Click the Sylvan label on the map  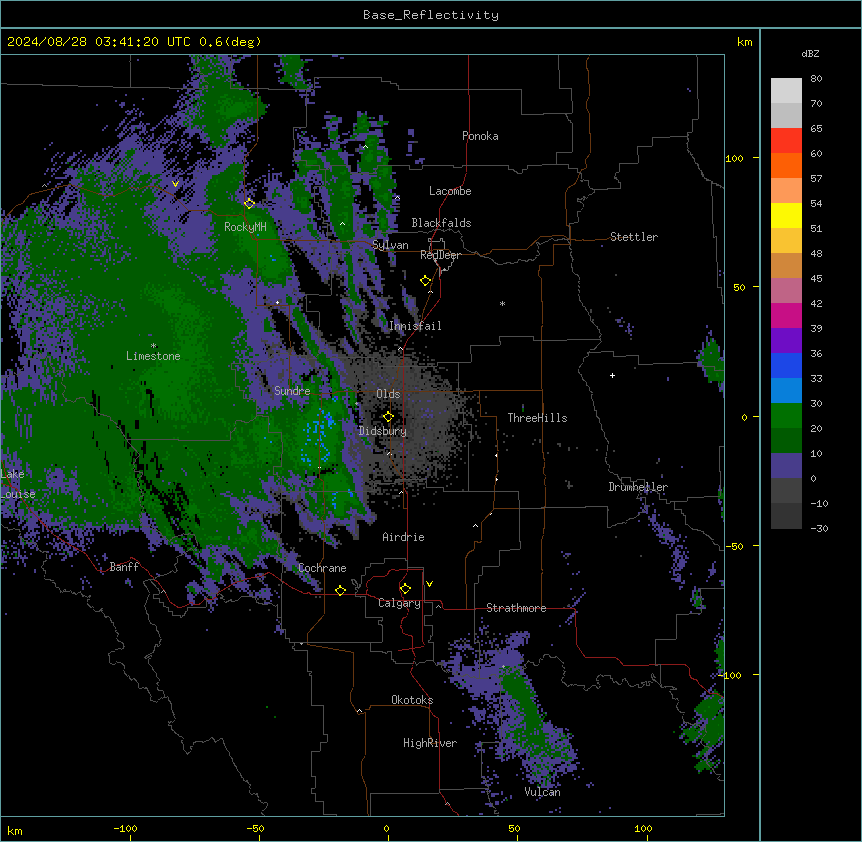coord(390,245)
